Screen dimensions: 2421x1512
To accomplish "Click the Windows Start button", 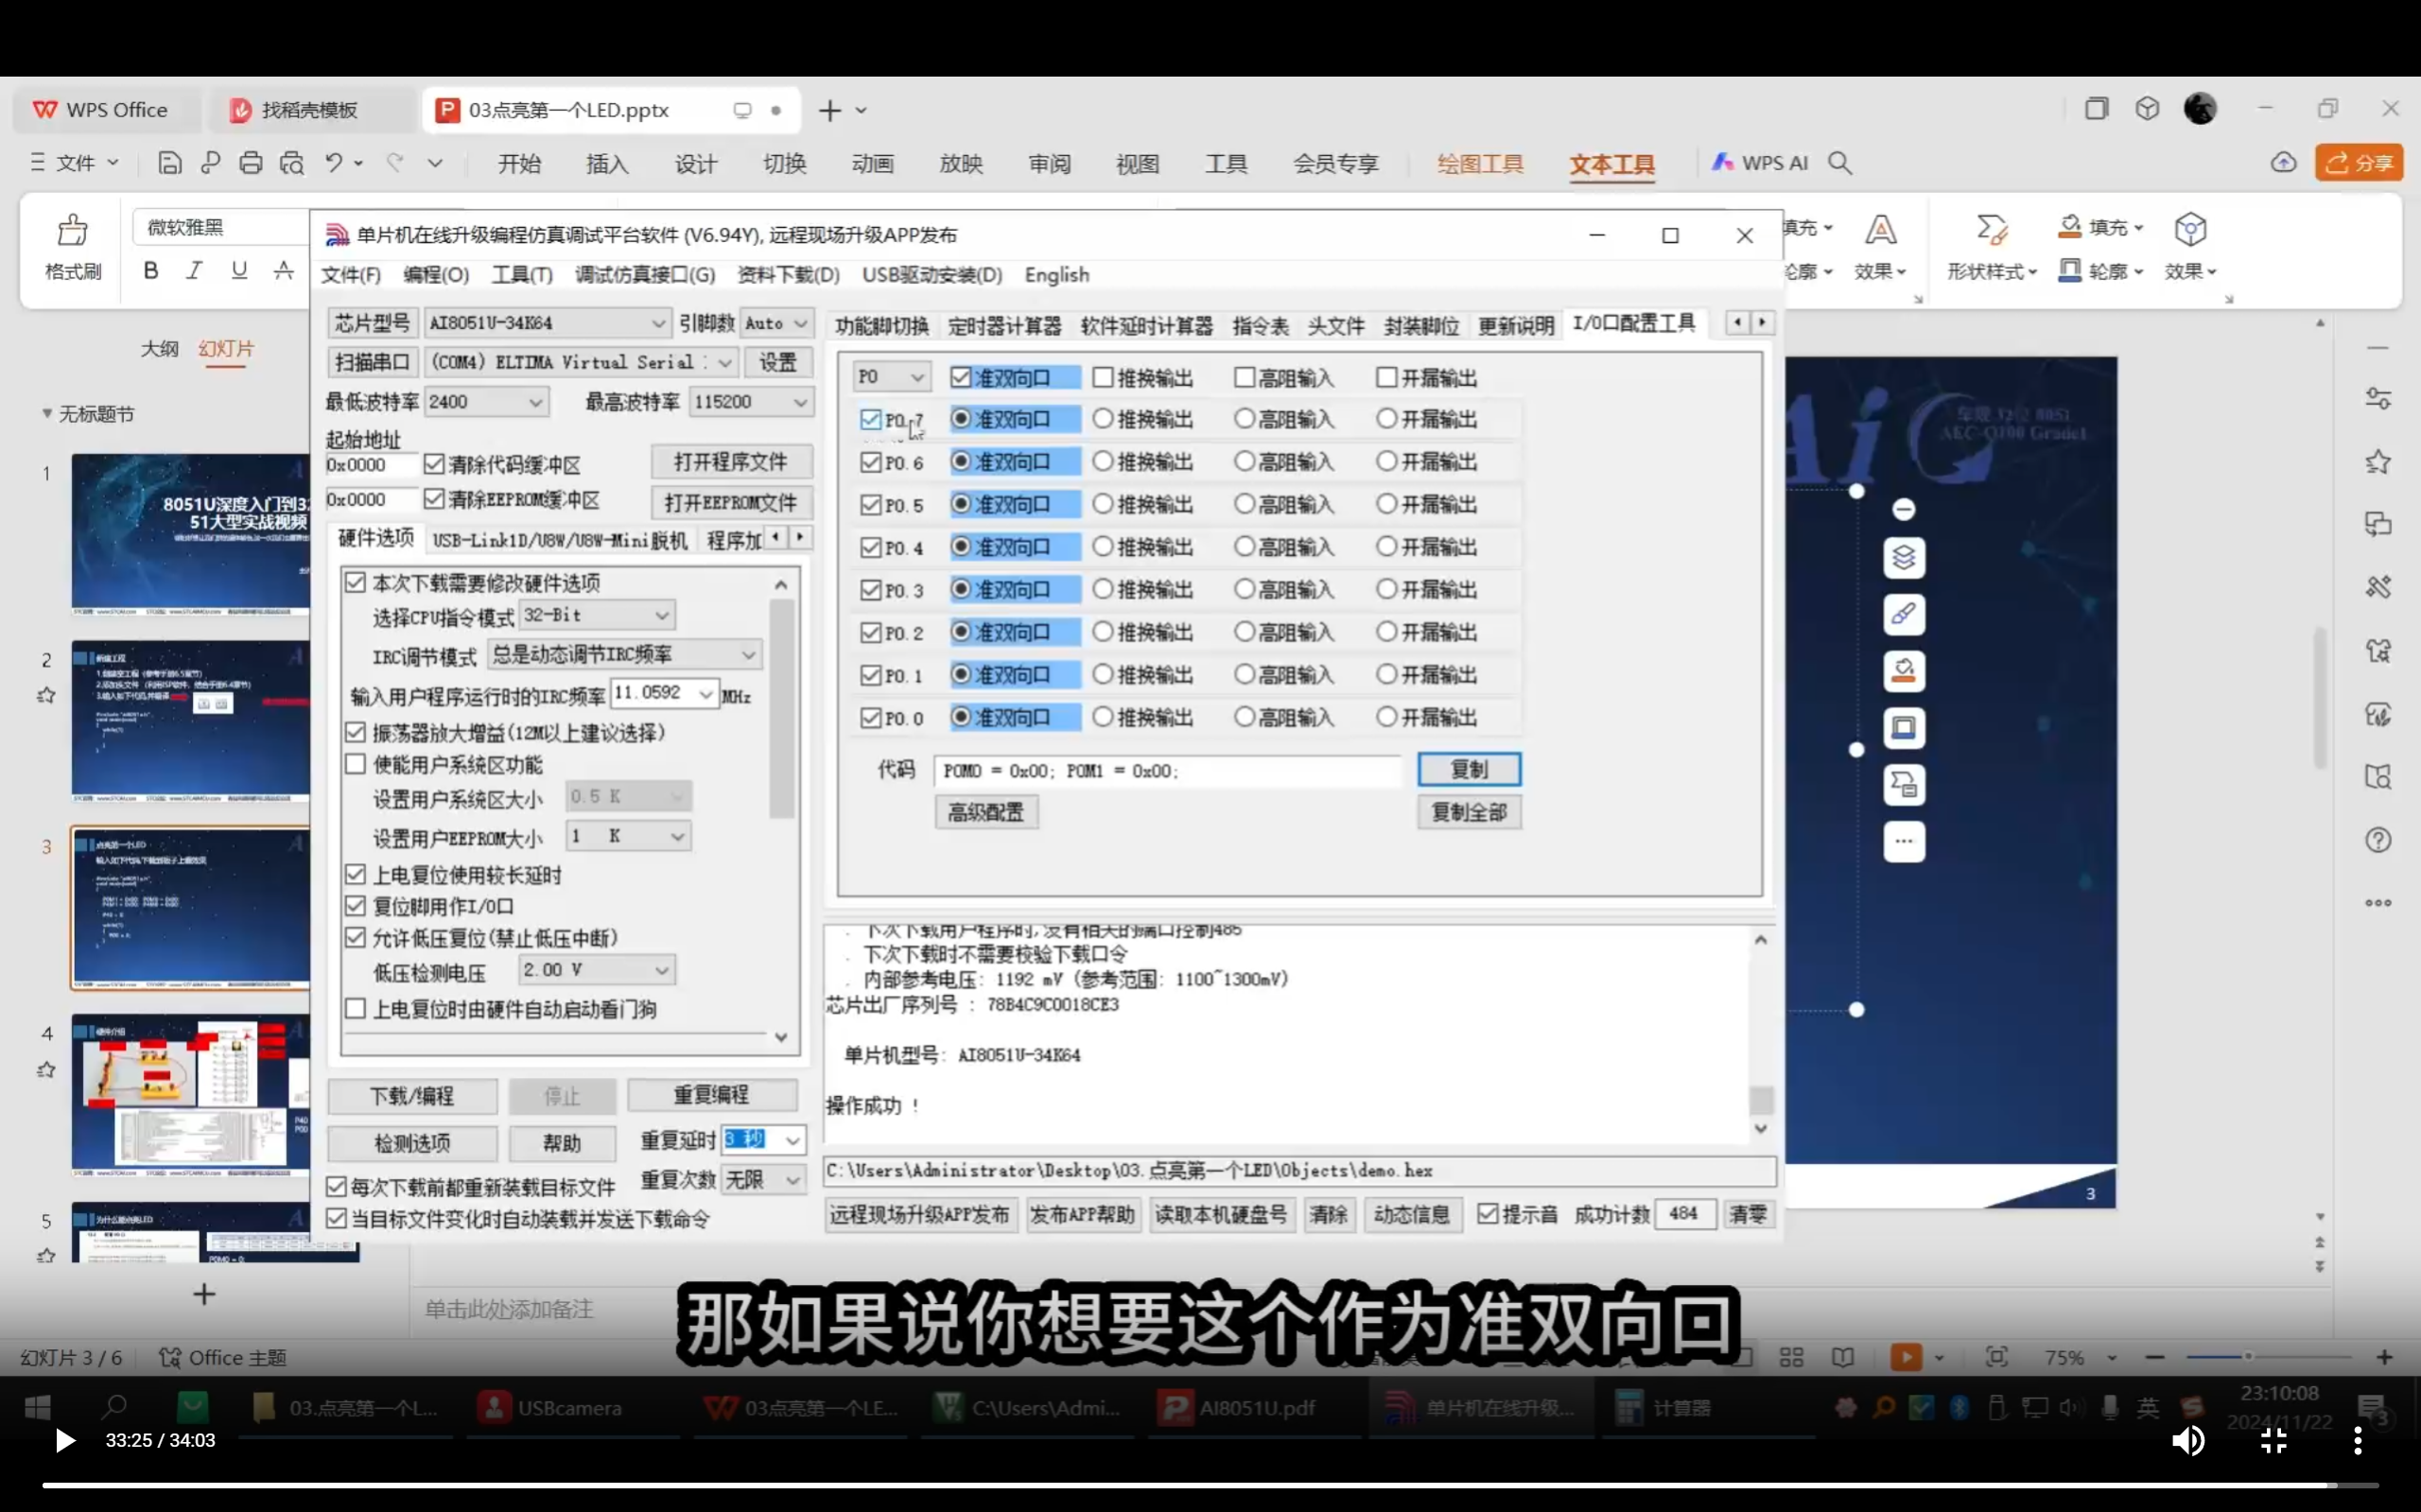I will coord(37,1408).
